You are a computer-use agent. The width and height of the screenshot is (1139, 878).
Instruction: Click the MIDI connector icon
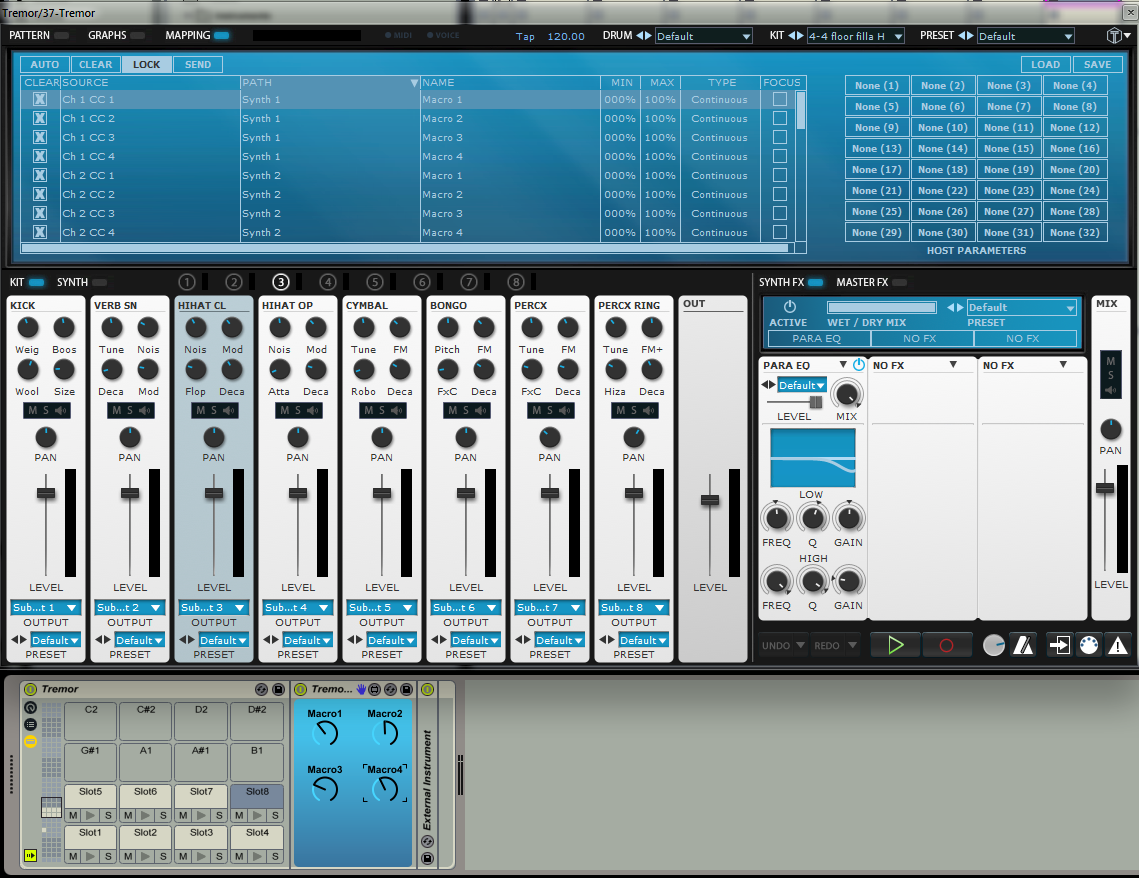coord(1088,645)
